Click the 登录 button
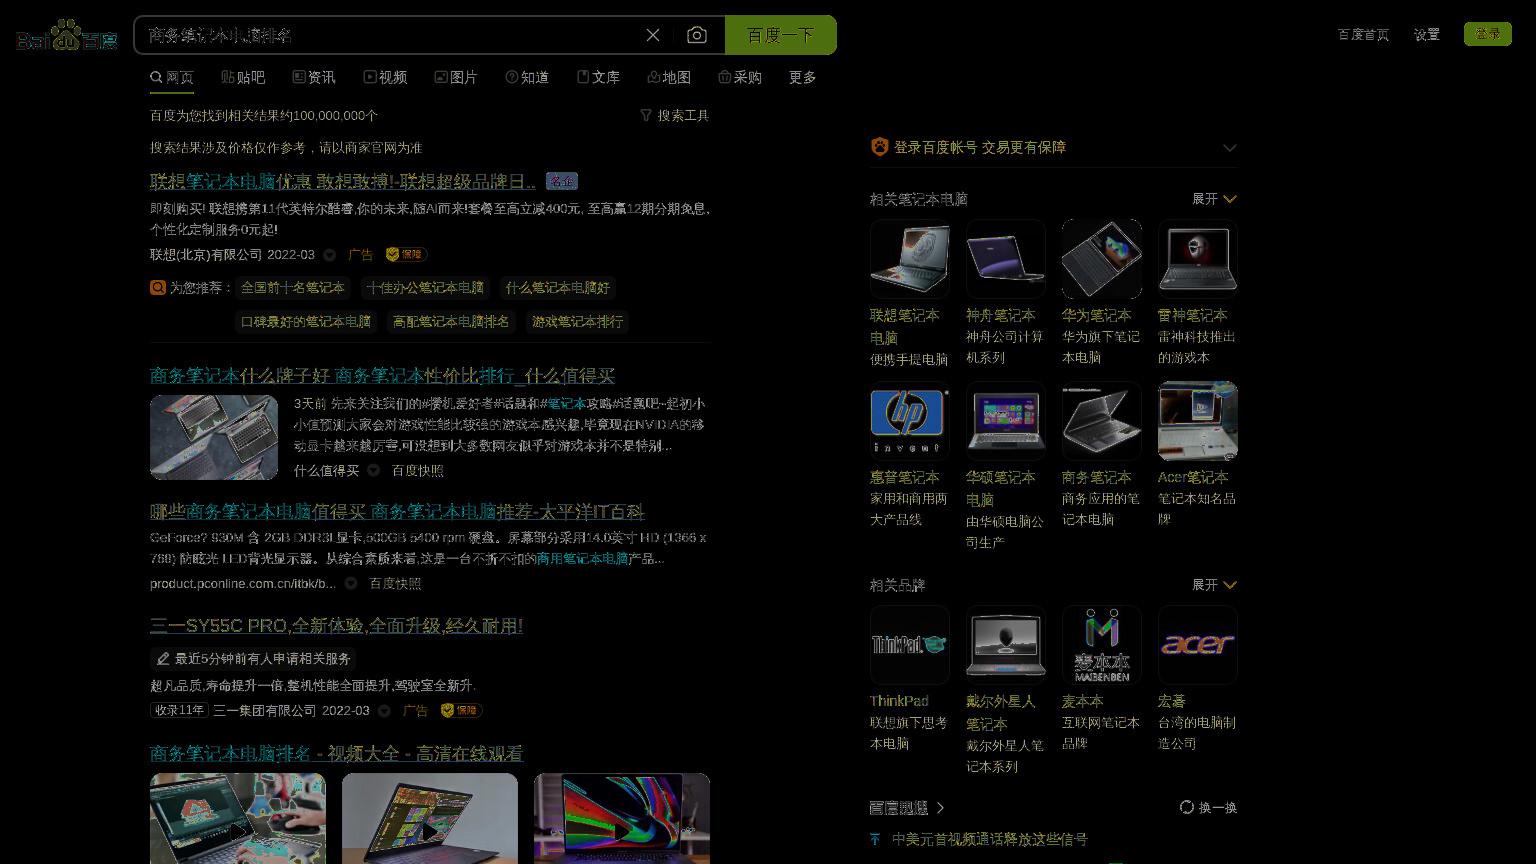This screenshot has height=864, width=1536. click(1488, 34)
